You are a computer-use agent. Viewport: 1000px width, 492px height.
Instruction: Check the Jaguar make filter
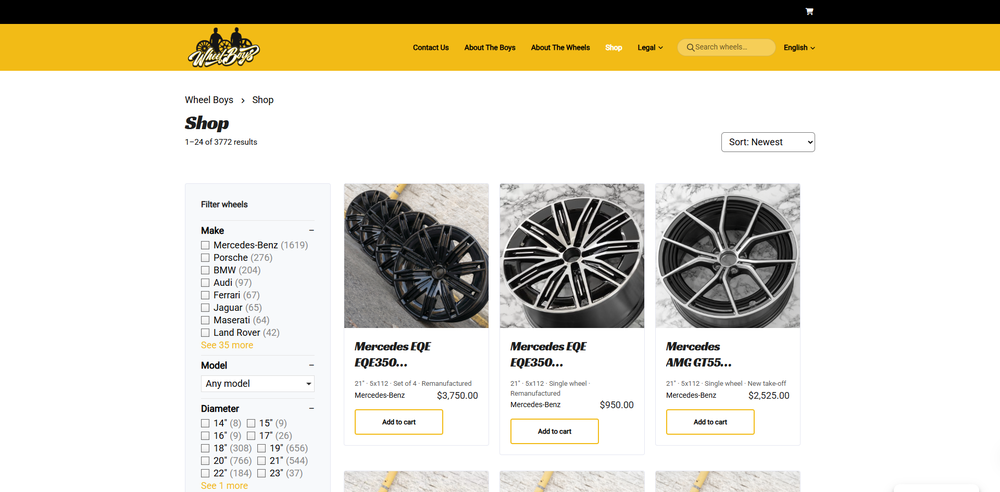[x=205, y=308]
